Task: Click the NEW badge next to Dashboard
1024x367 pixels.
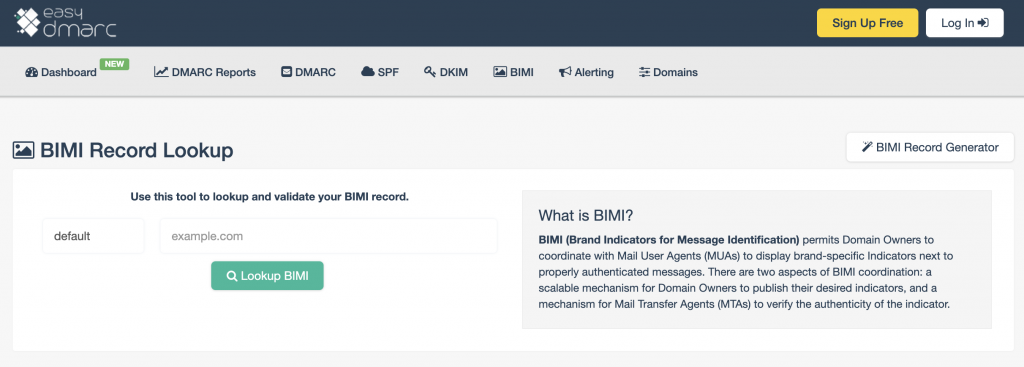Action: 114,64
